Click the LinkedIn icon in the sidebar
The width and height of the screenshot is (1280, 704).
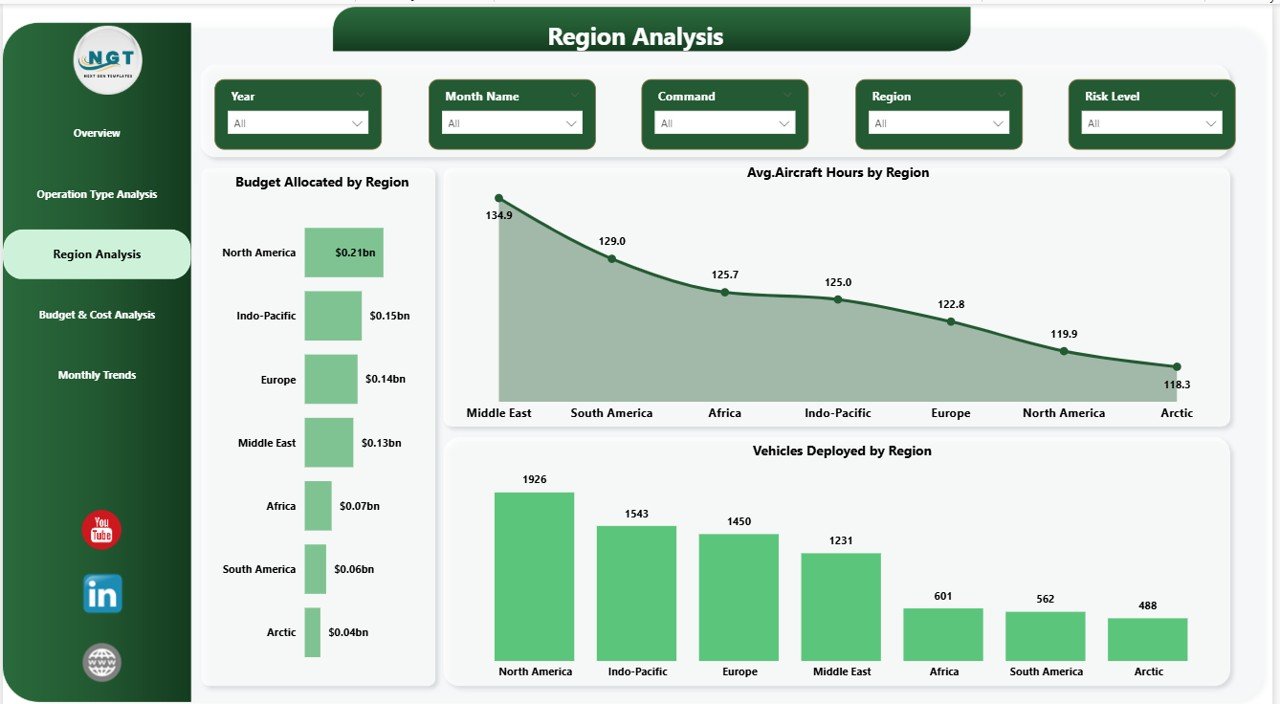tap(100, 593)
